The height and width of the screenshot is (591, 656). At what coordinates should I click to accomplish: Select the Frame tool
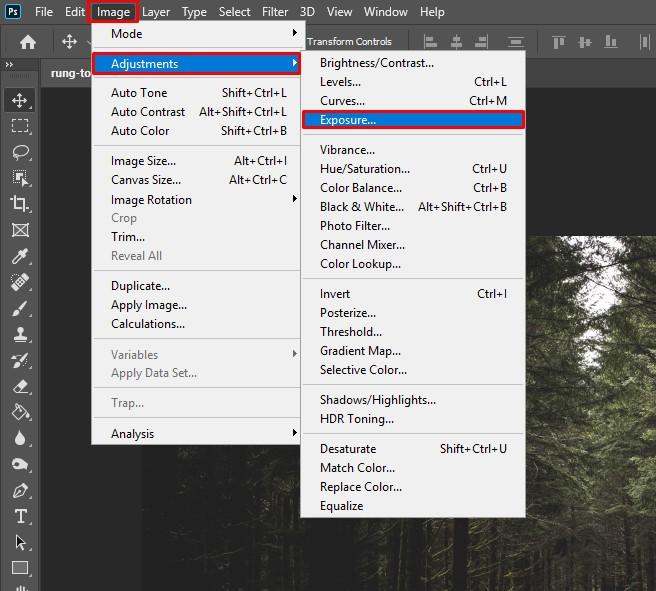coord(20,230)
